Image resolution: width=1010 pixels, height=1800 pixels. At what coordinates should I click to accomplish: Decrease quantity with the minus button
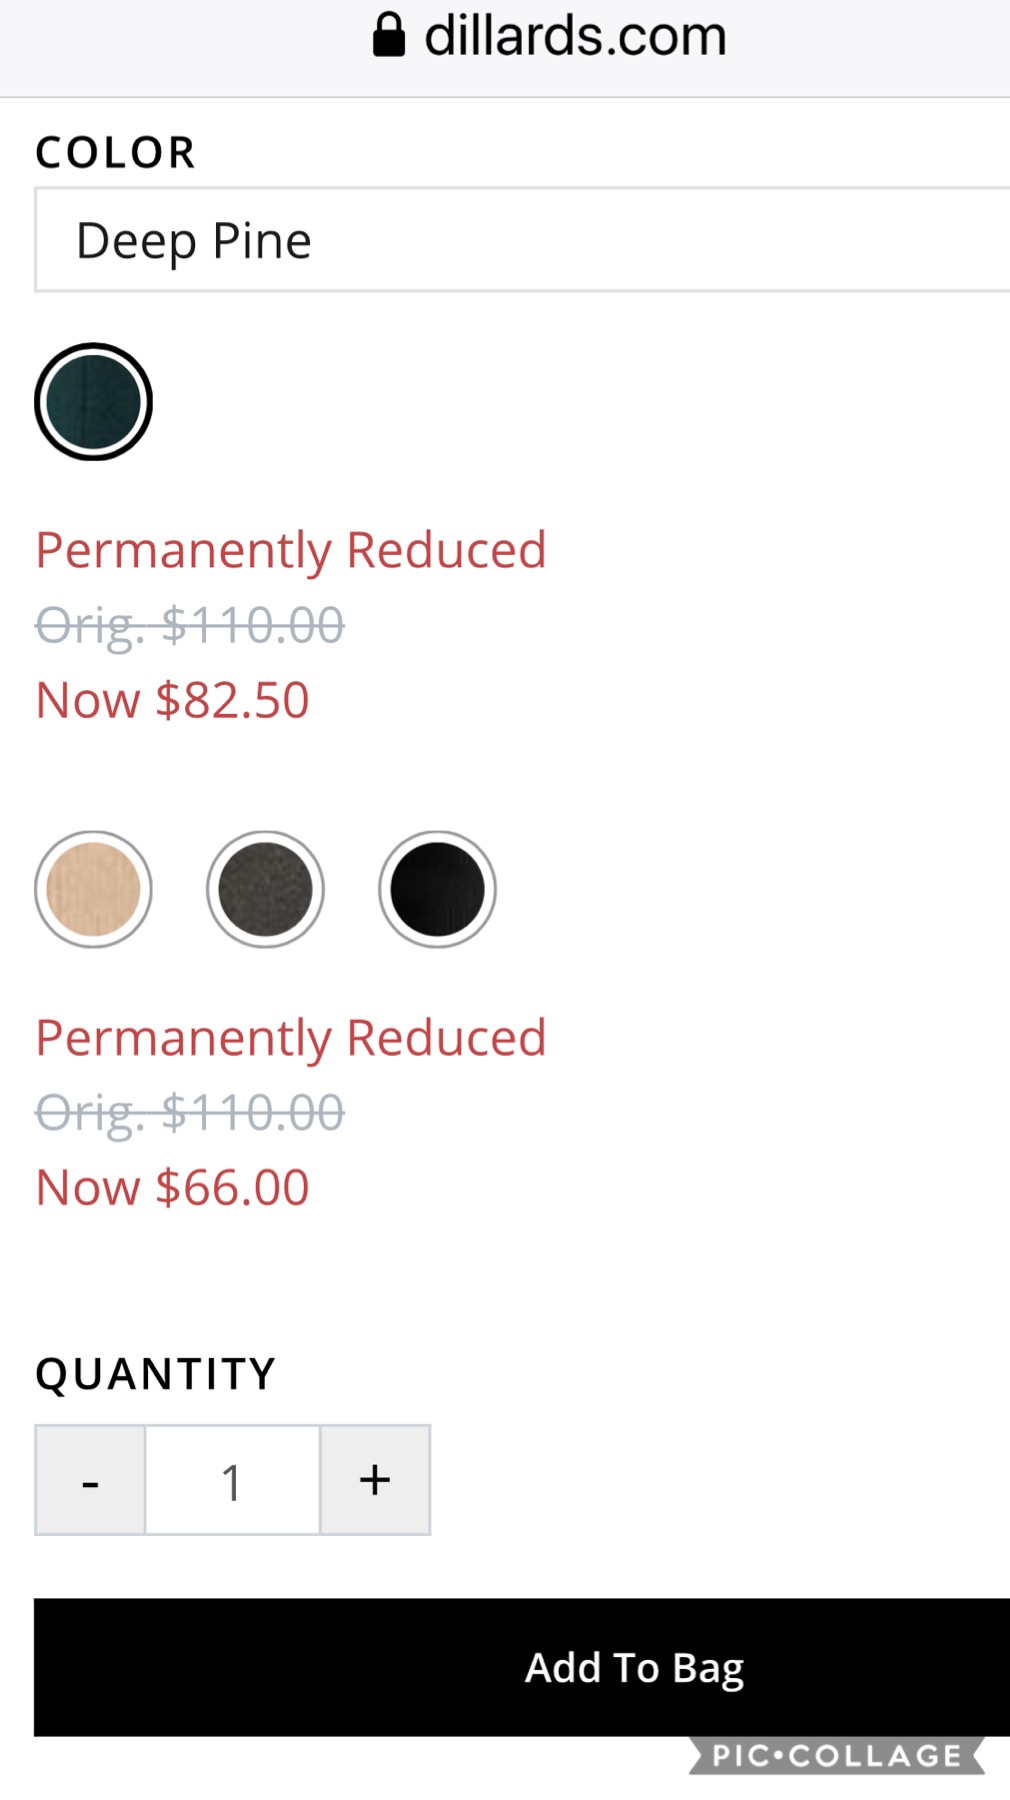(x=90, y=1481)
